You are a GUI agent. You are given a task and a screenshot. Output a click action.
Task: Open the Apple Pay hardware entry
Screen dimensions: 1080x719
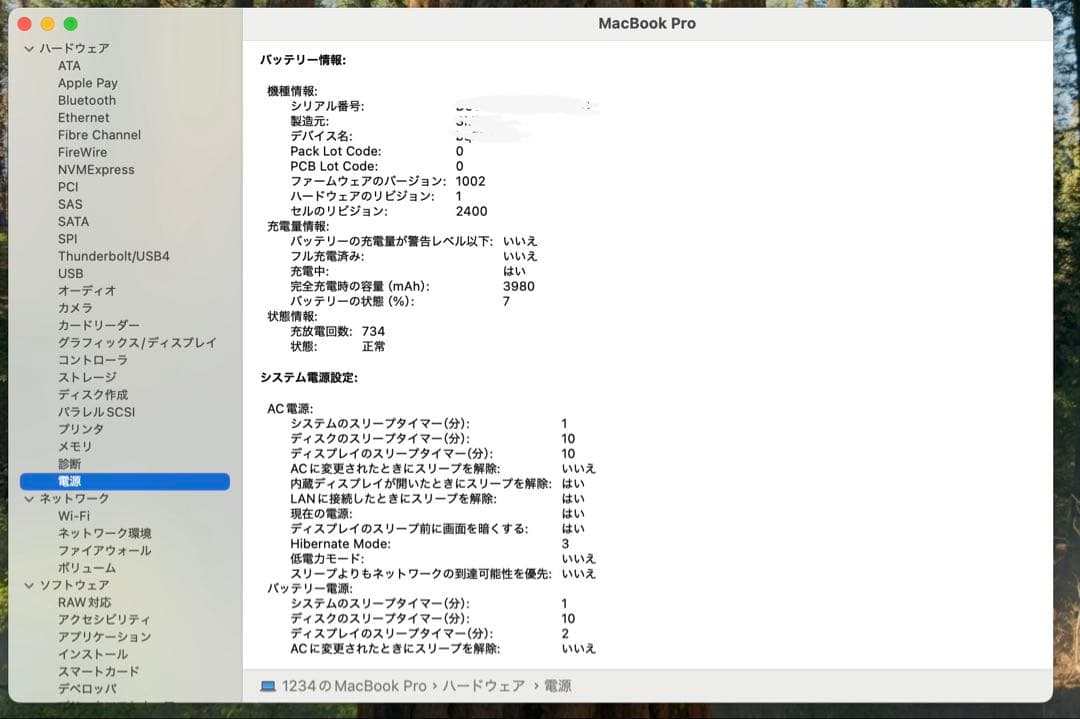[85, 83]
